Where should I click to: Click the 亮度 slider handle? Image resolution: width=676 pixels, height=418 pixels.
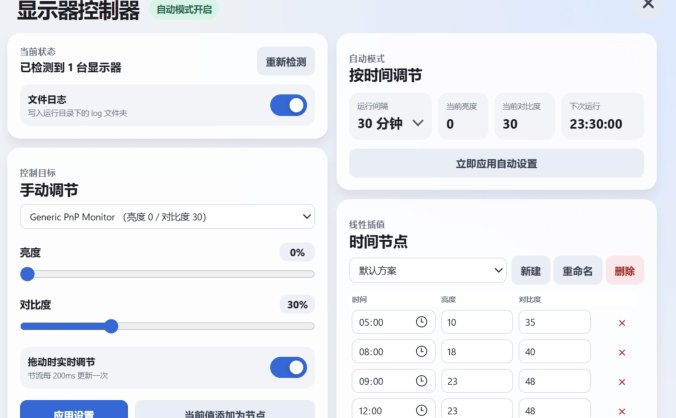[27, 274]
